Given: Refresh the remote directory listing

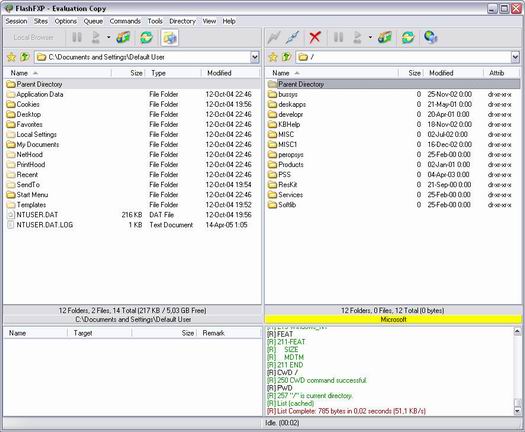Looking at the screenshot, I should point(408,38).
